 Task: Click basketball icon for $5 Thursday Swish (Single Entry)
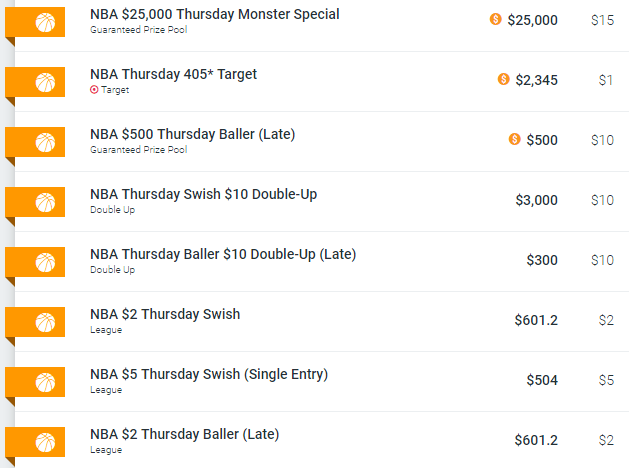pos(45,381)
